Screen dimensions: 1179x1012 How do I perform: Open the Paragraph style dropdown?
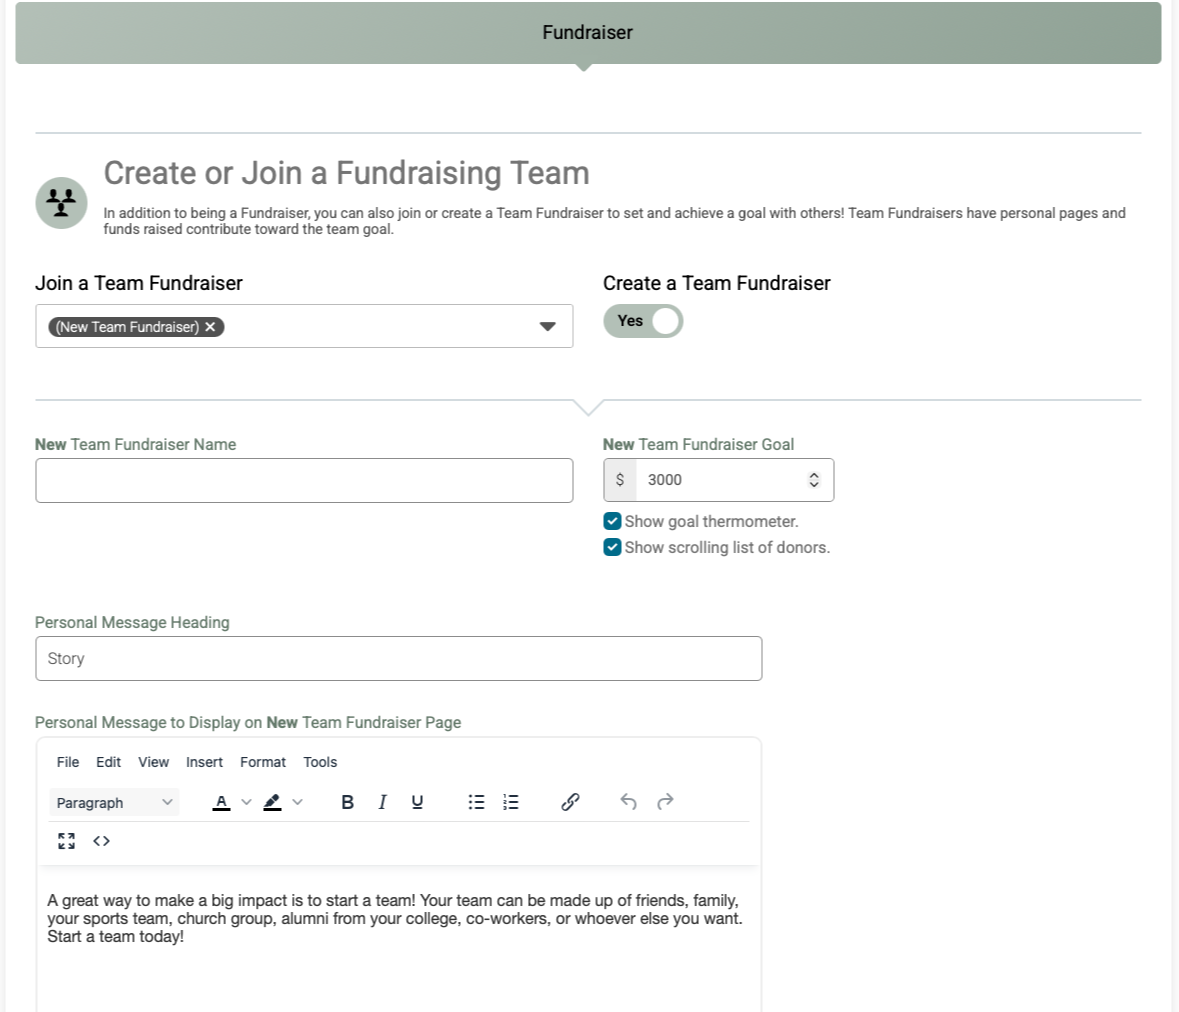(x=114, y=802)
